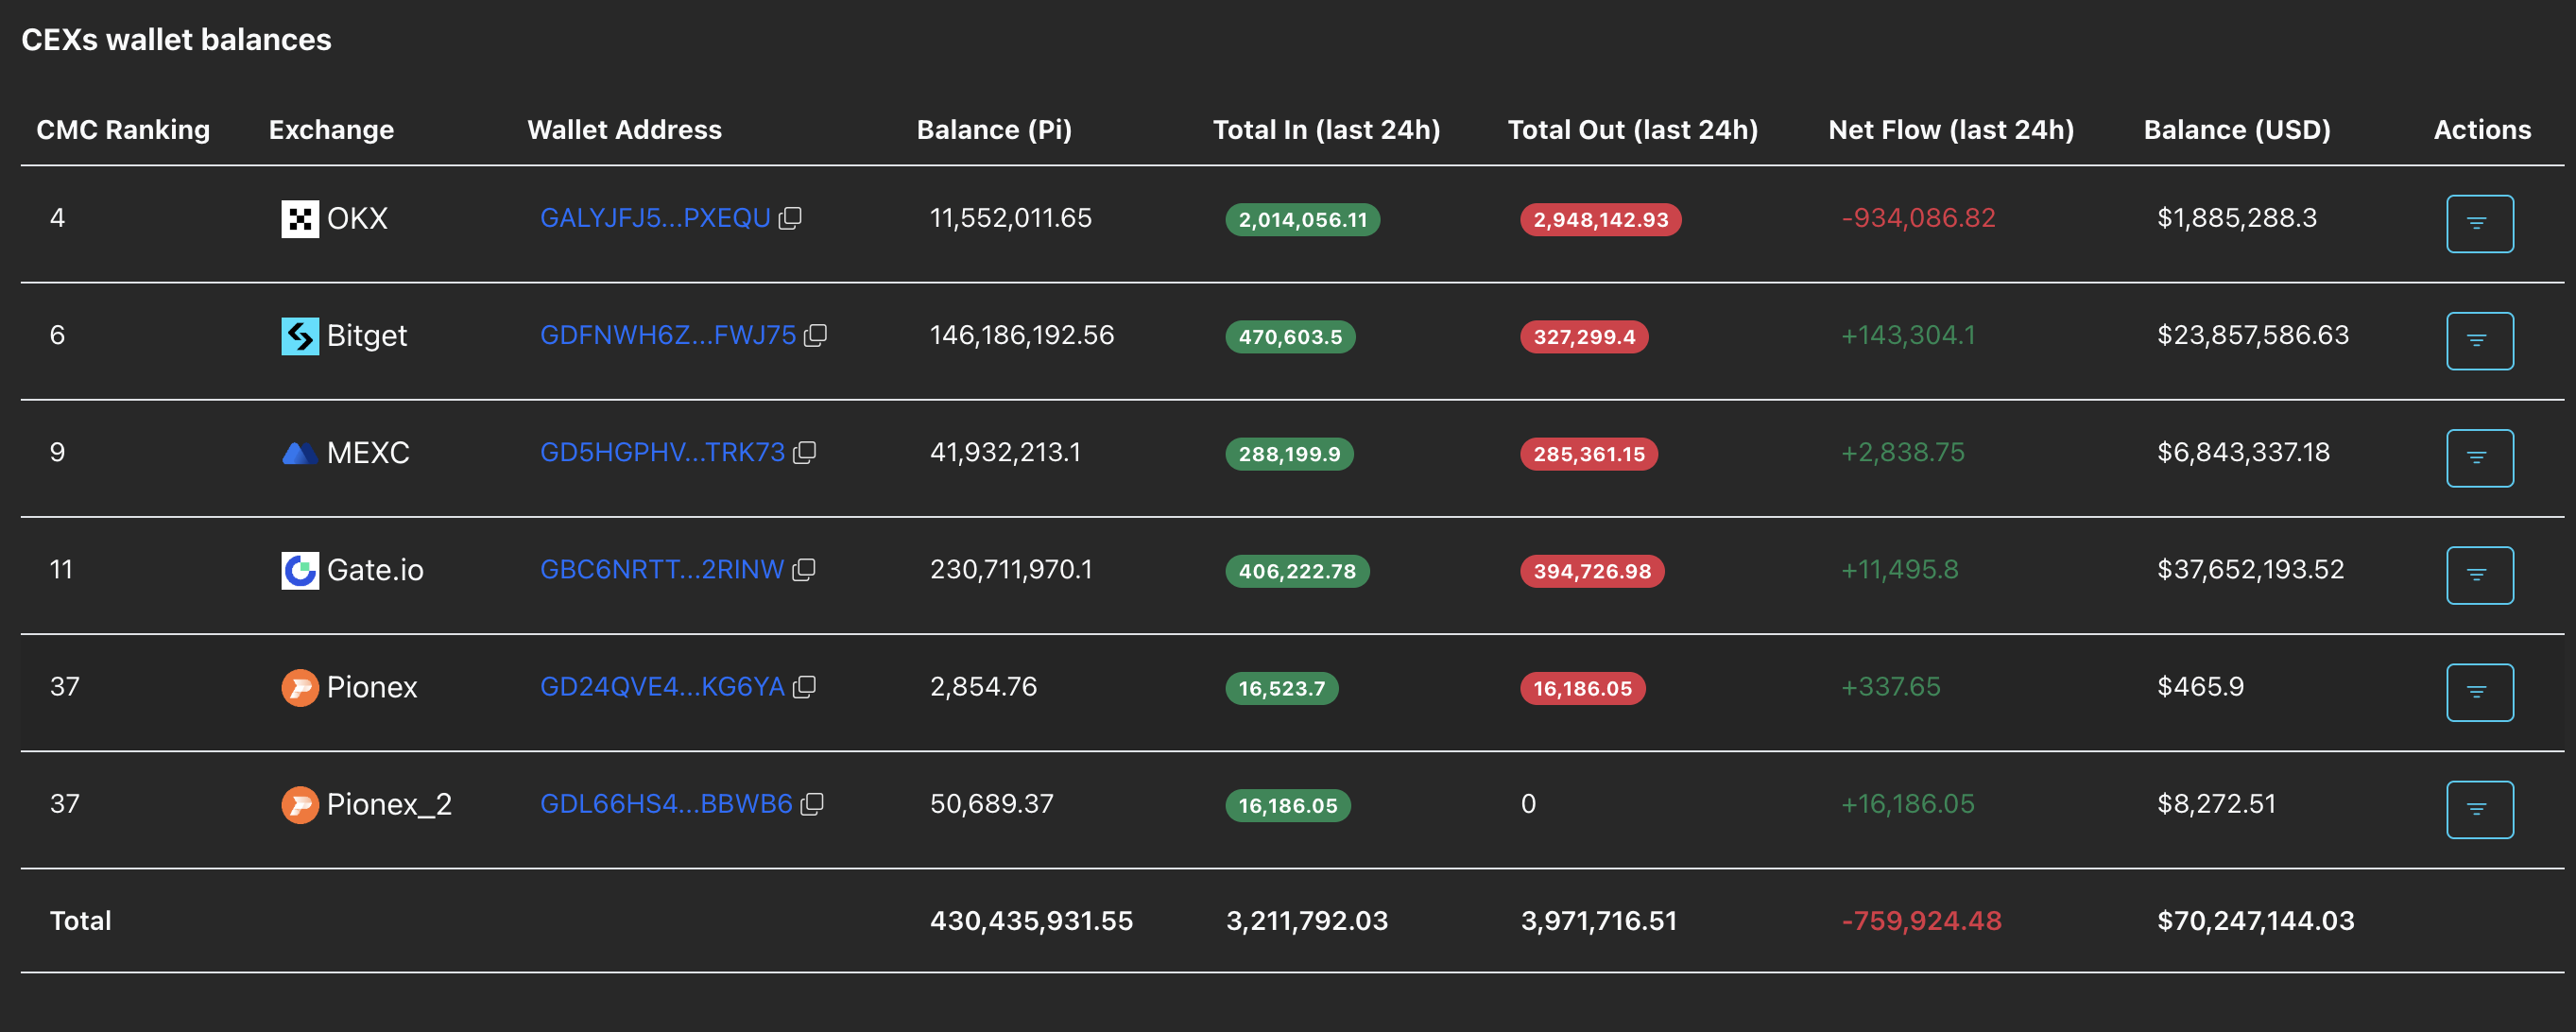Viewport: 2576px width, 1032px height.
Task: Click the CMC Ranking column header
Action: 123,130
